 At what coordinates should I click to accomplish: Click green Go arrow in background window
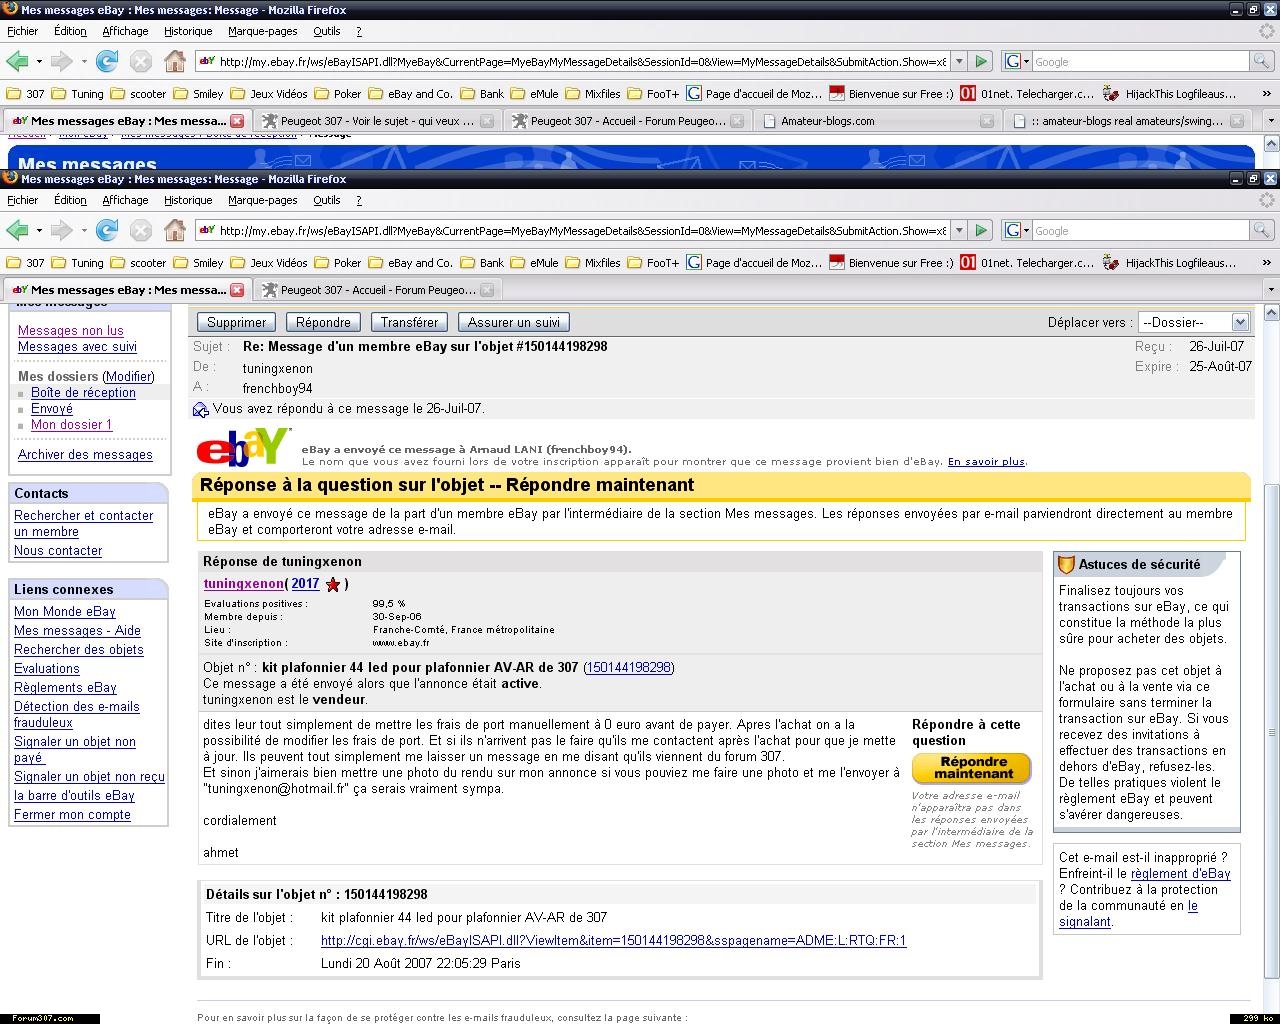[x=981, y=61]
